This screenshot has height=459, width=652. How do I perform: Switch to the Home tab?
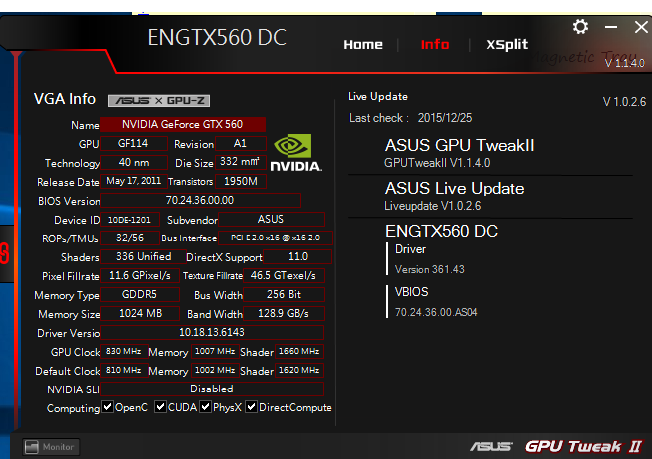pos(363,44)
